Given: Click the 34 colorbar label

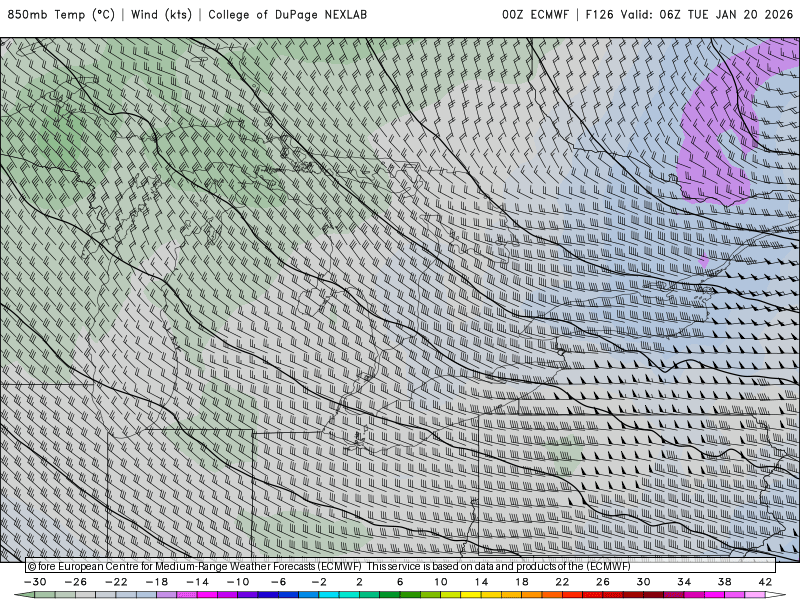Looking at the screenshot, I should [x=684, y=582].
